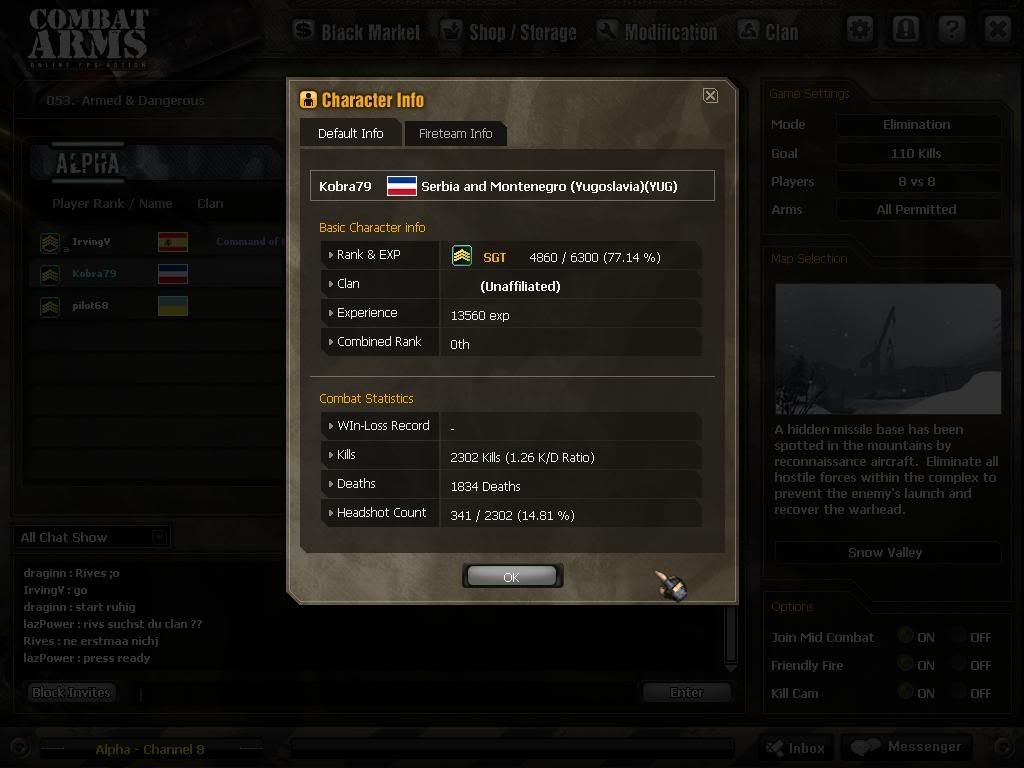Expand the Rank & EXP row arrow
This screenshot has height=768, width=1024.
[331, 255]
